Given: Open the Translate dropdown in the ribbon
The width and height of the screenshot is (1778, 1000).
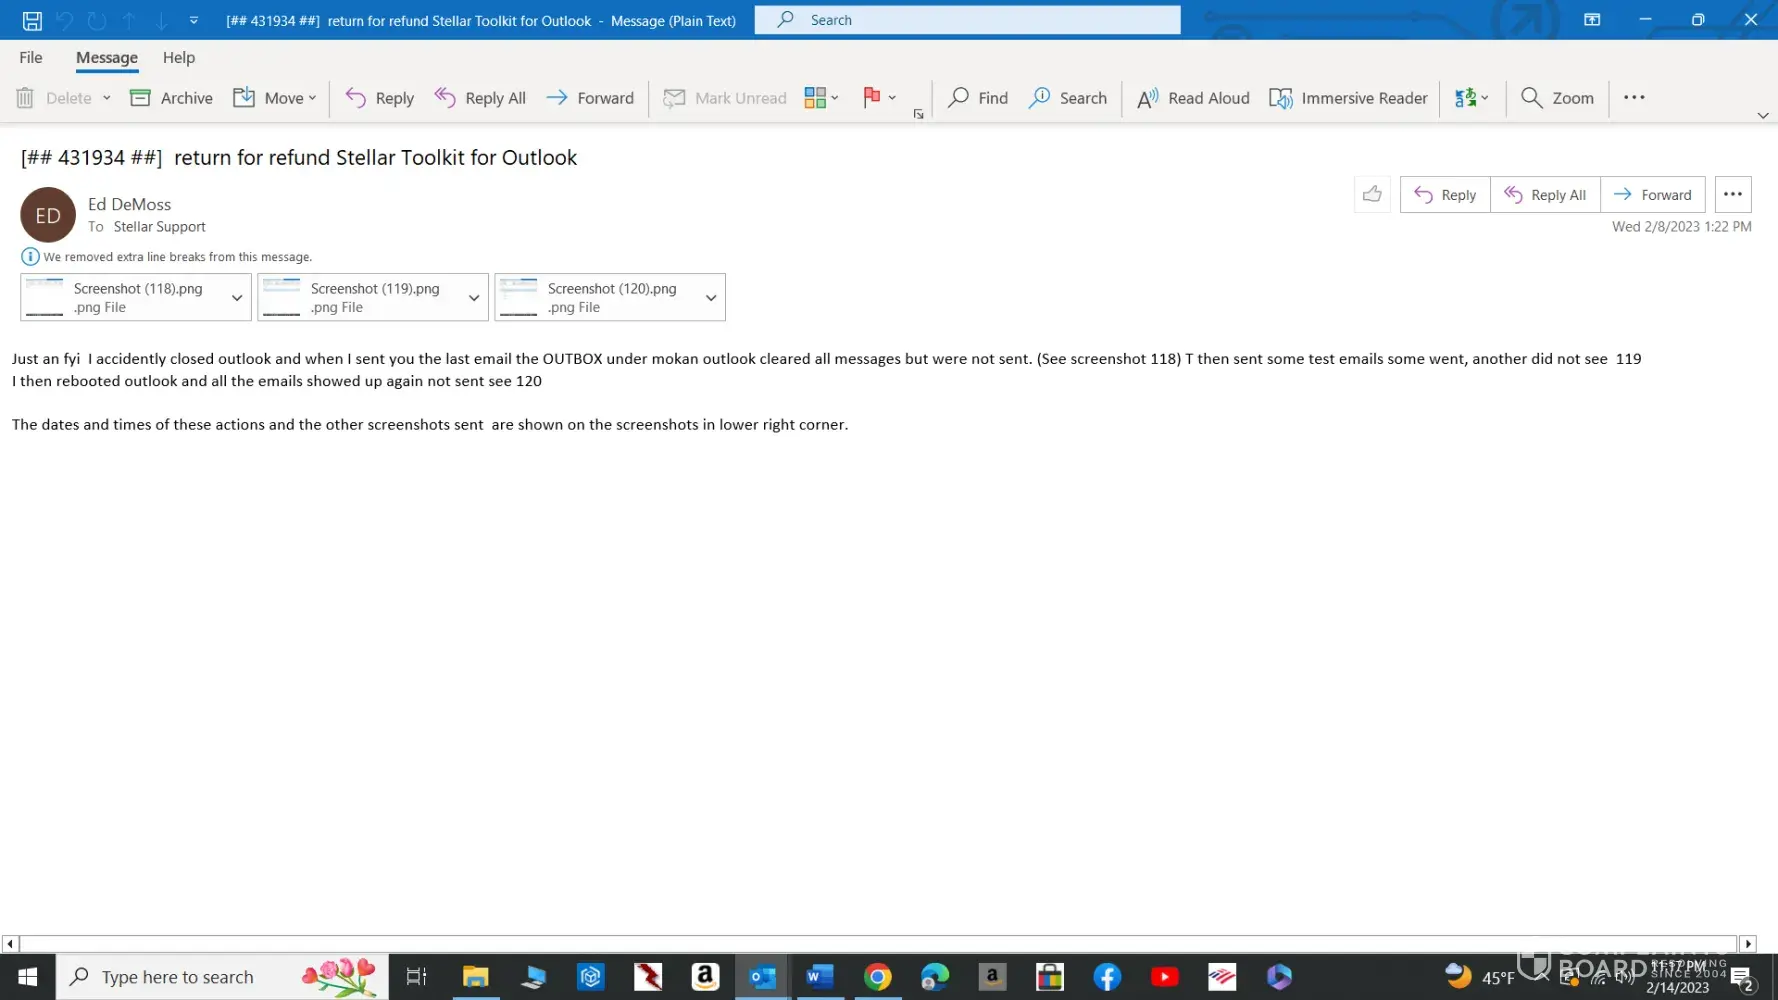Looking at the screenshot, I should tap(1472, 98).
